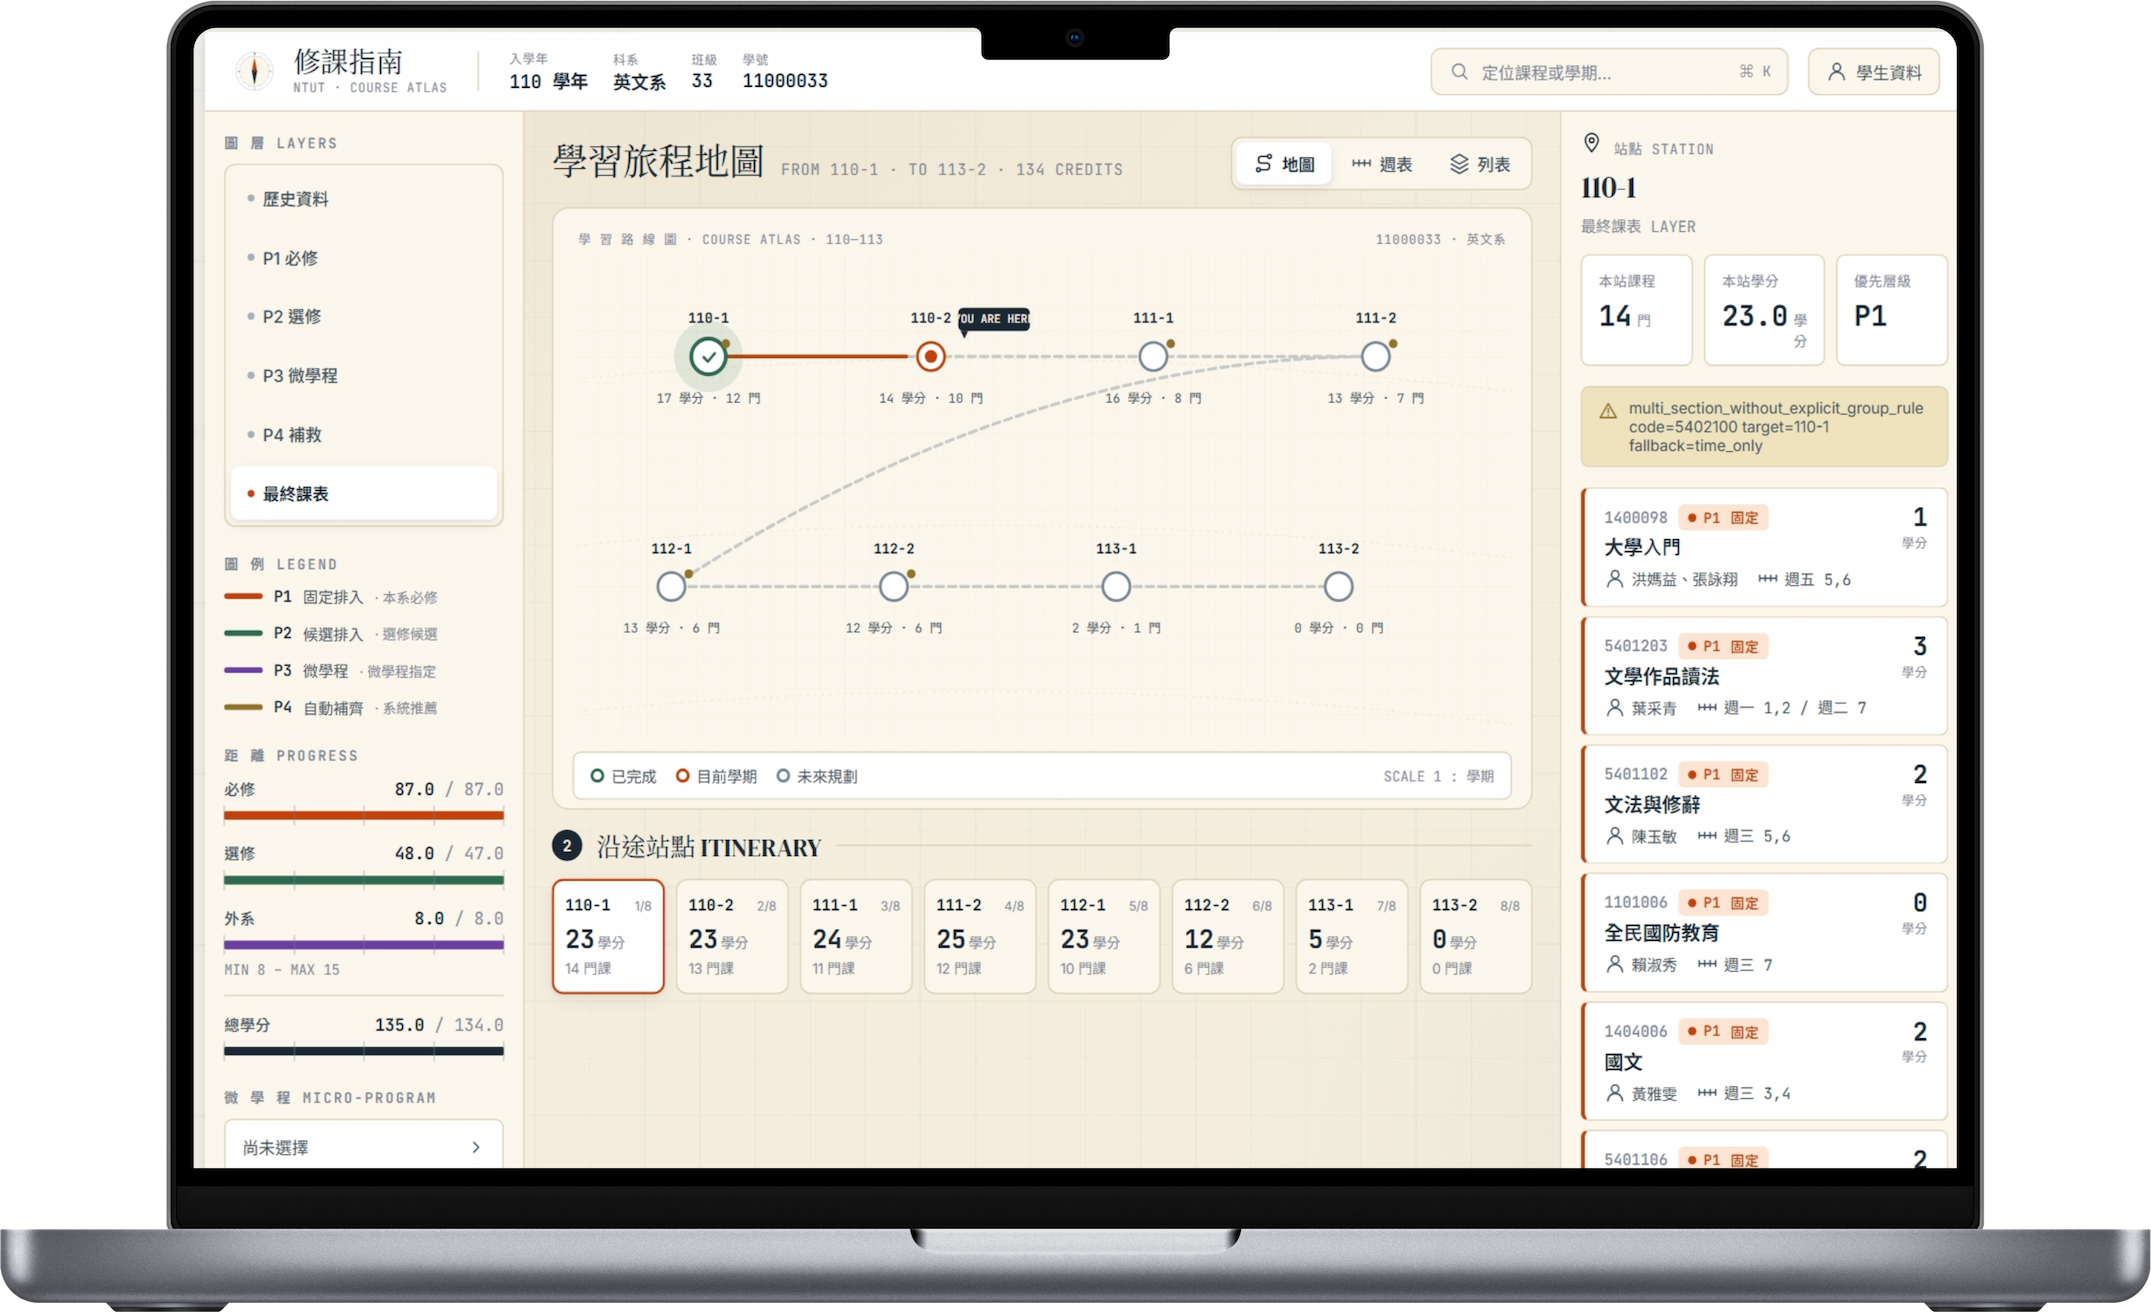Open the 國文 course card
Screen dimensions: 2151x1312
click(x=1764, y=1061)
